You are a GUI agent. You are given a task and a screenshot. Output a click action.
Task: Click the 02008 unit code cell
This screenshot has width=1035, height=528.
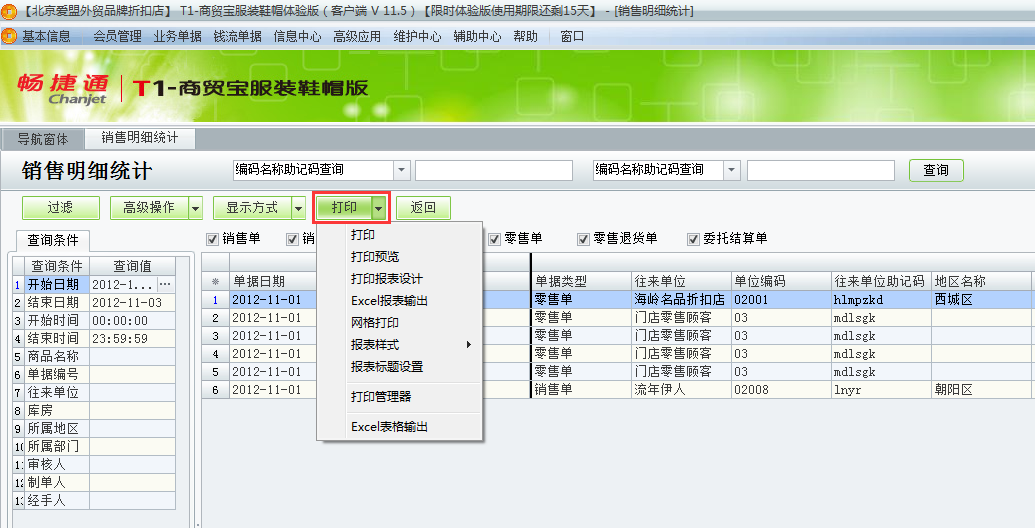(782, 389)
